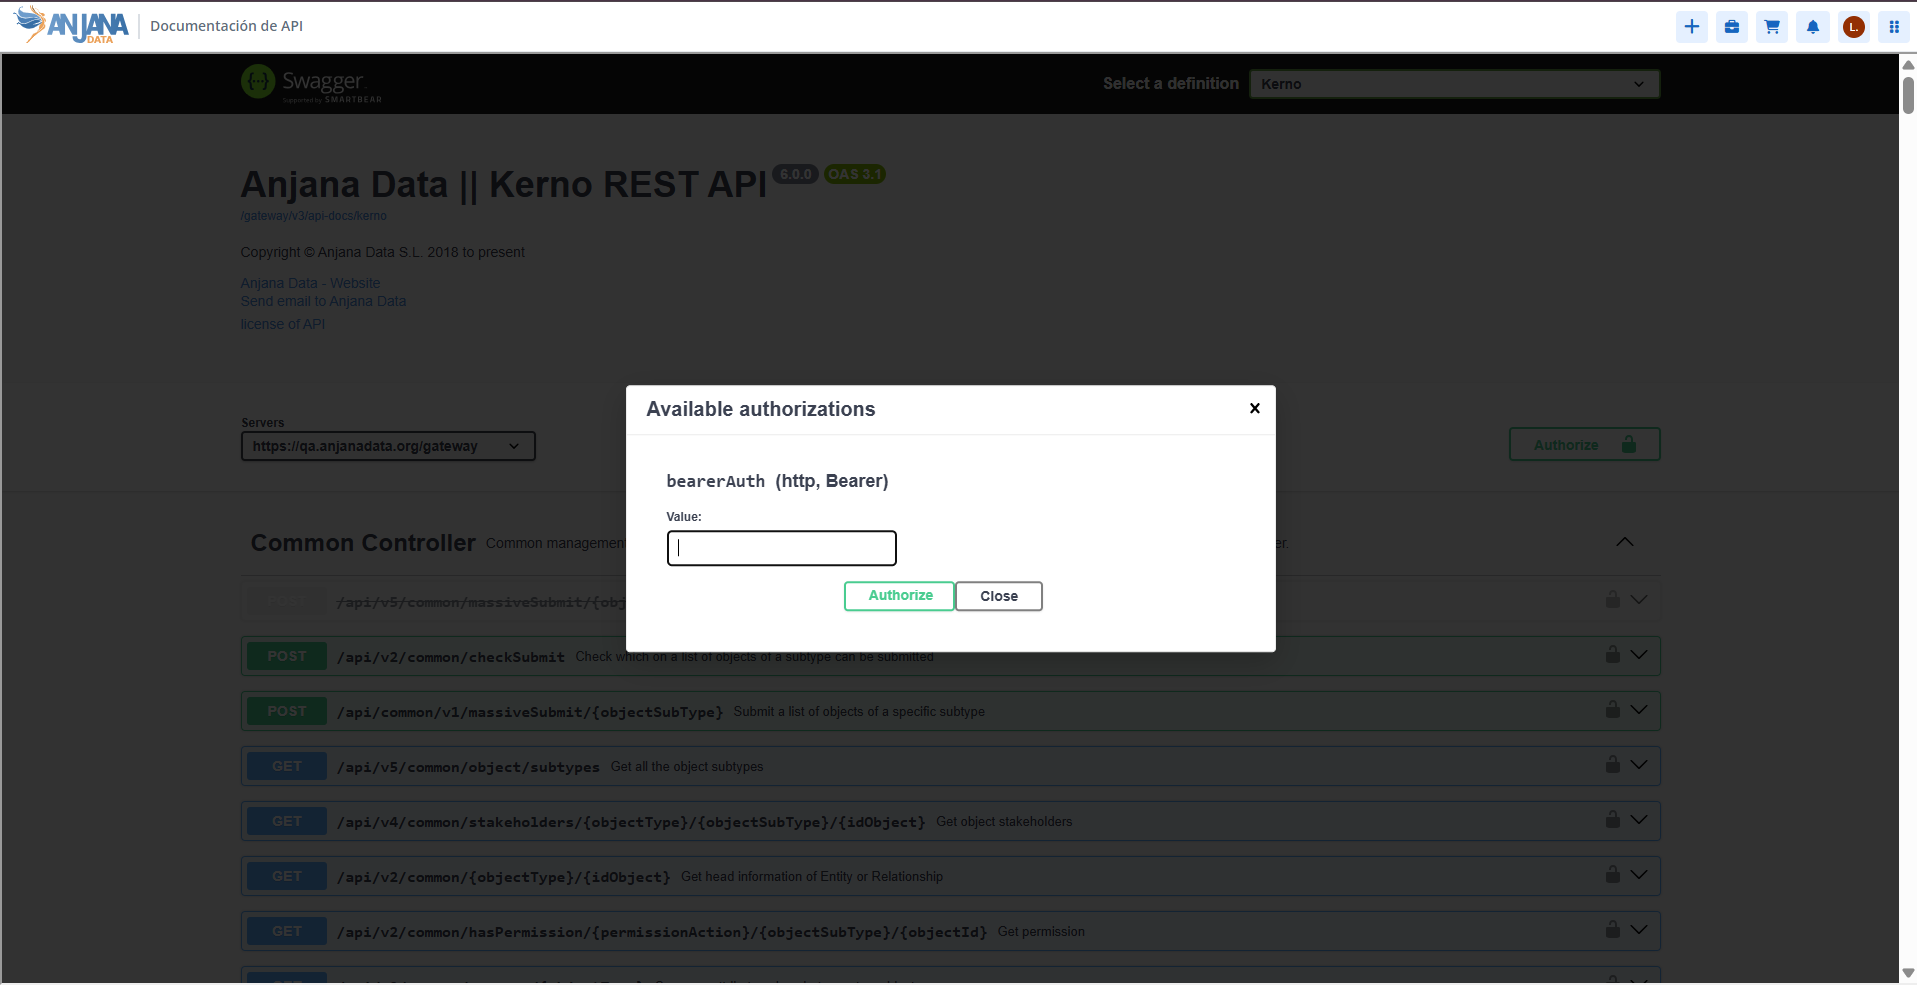This screenshot has width=1917, height=985.
Task: Click the Documentación de API title
Action: tap(227, 26)
